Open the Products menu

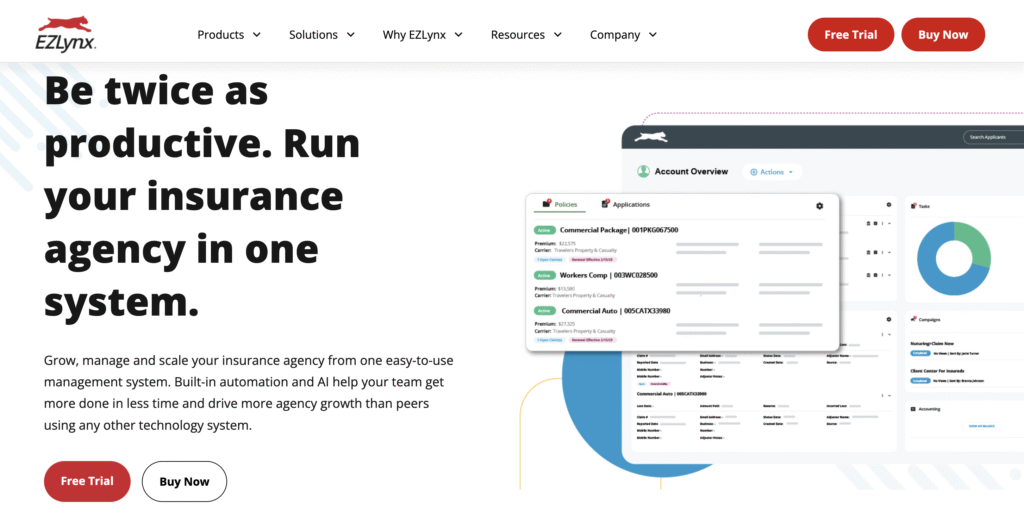[229, 35]
